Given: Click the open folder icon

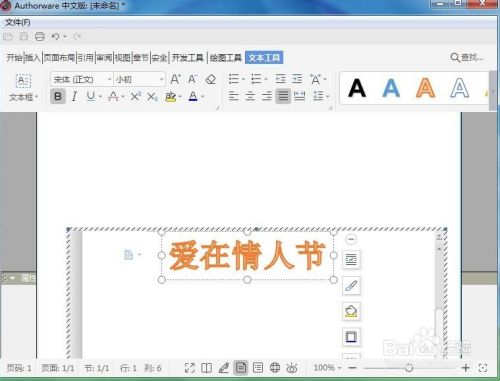Looking at the screenshot, I should 8,36.
